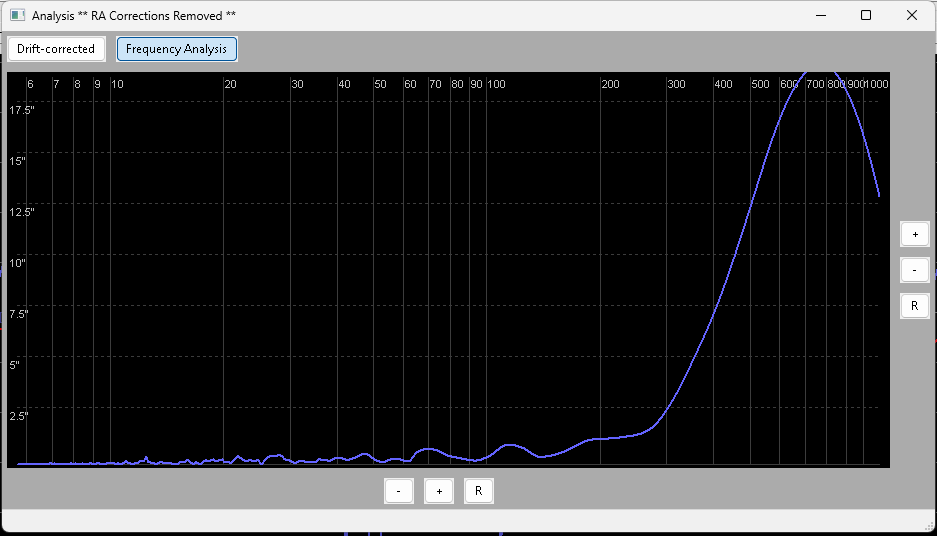Click the 2.5" y-axis label

[19, 416]
